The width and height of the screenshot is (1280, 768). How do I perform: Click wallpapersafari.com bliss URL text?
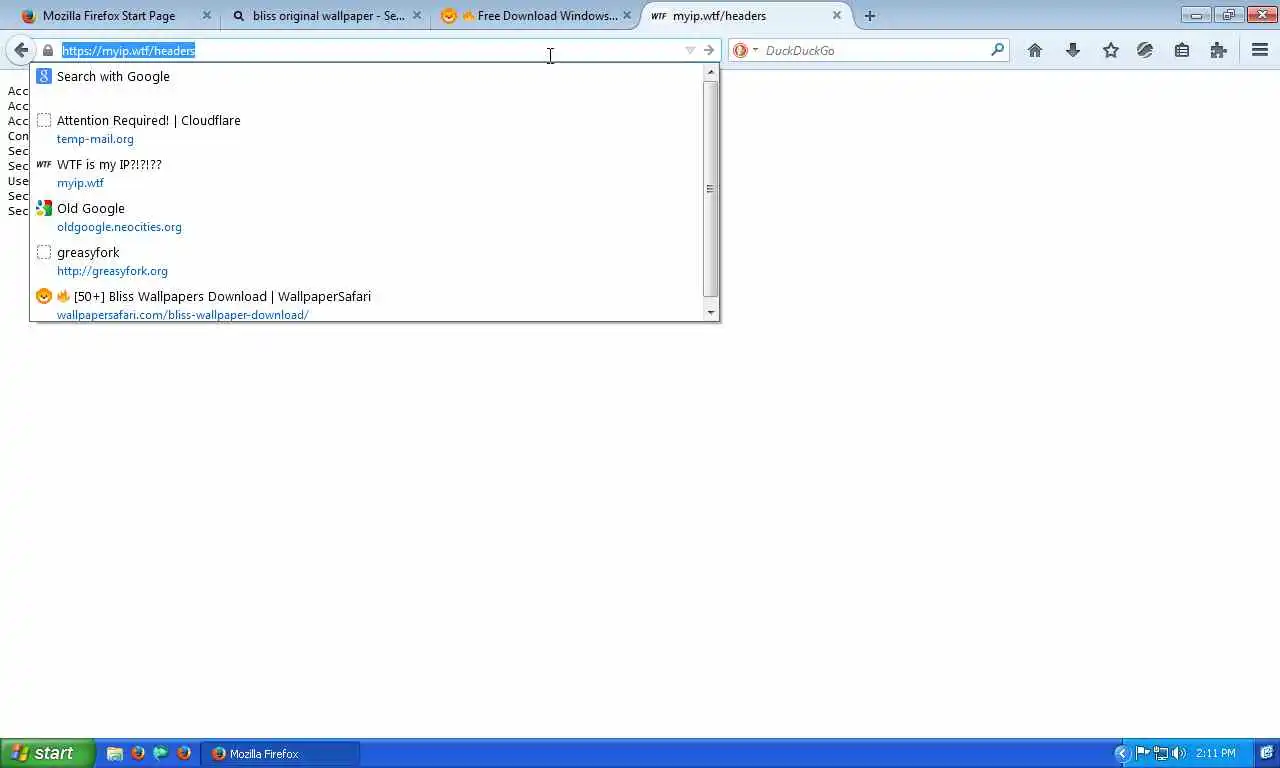click(182, 315)
